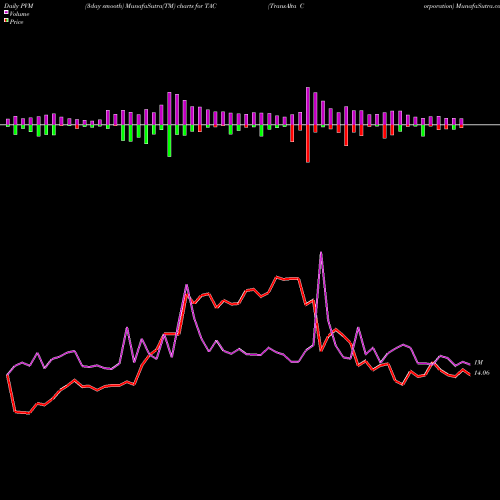Click the peak of the magenta volume line
The width and height of the screenshot is (500, 500).
click(321, 252)
